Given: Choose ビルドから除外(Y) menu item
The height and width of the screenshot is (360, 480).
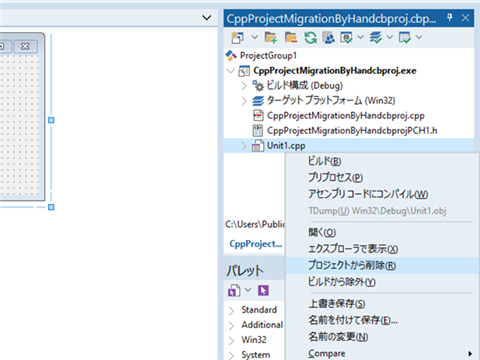Looking at the screenshot, I should [382, 282].
